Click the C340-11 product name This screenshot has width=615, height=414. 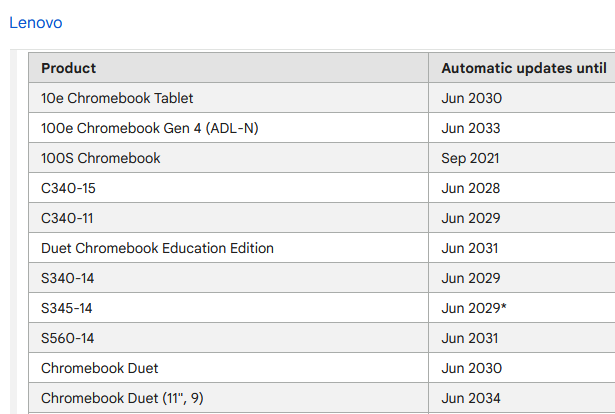tap(67, 218)
